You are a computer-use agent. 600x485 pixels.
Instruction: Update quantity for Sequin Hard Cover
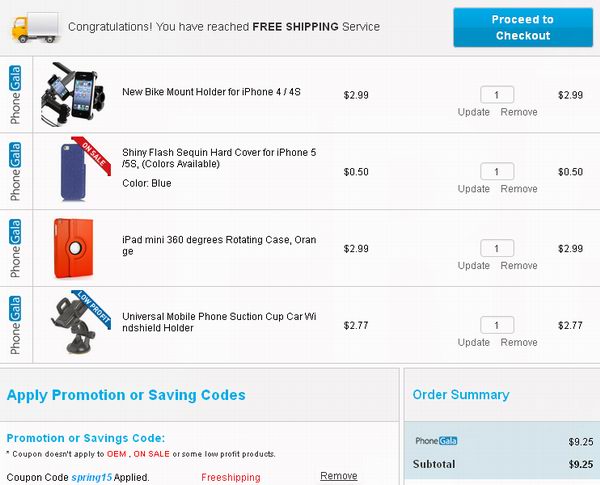tap(474, 189)
